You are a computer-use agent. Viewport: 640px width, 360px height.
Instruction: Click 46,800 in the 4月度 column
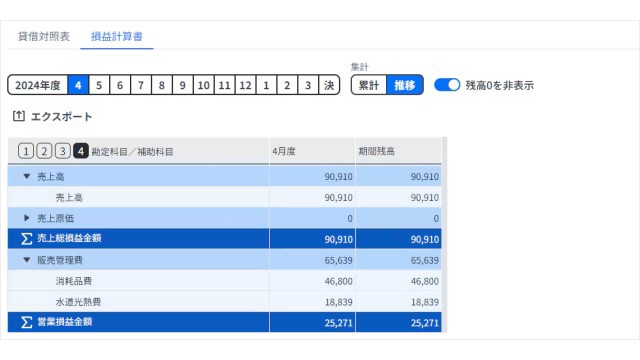coord(338,281)
